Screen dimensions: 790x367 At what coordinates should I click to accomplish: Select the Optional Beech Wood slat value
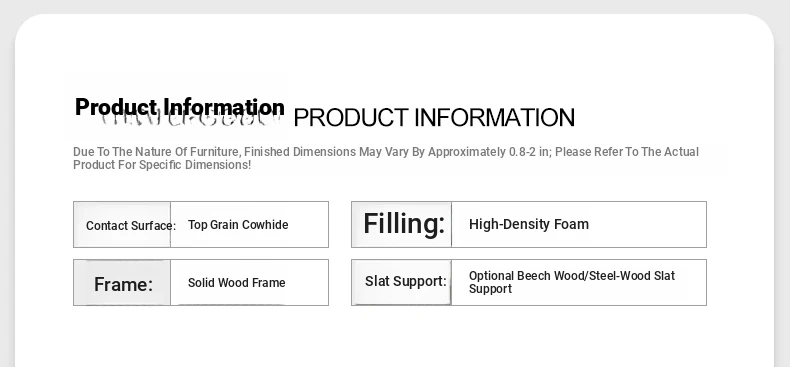[x=572, y=282]
